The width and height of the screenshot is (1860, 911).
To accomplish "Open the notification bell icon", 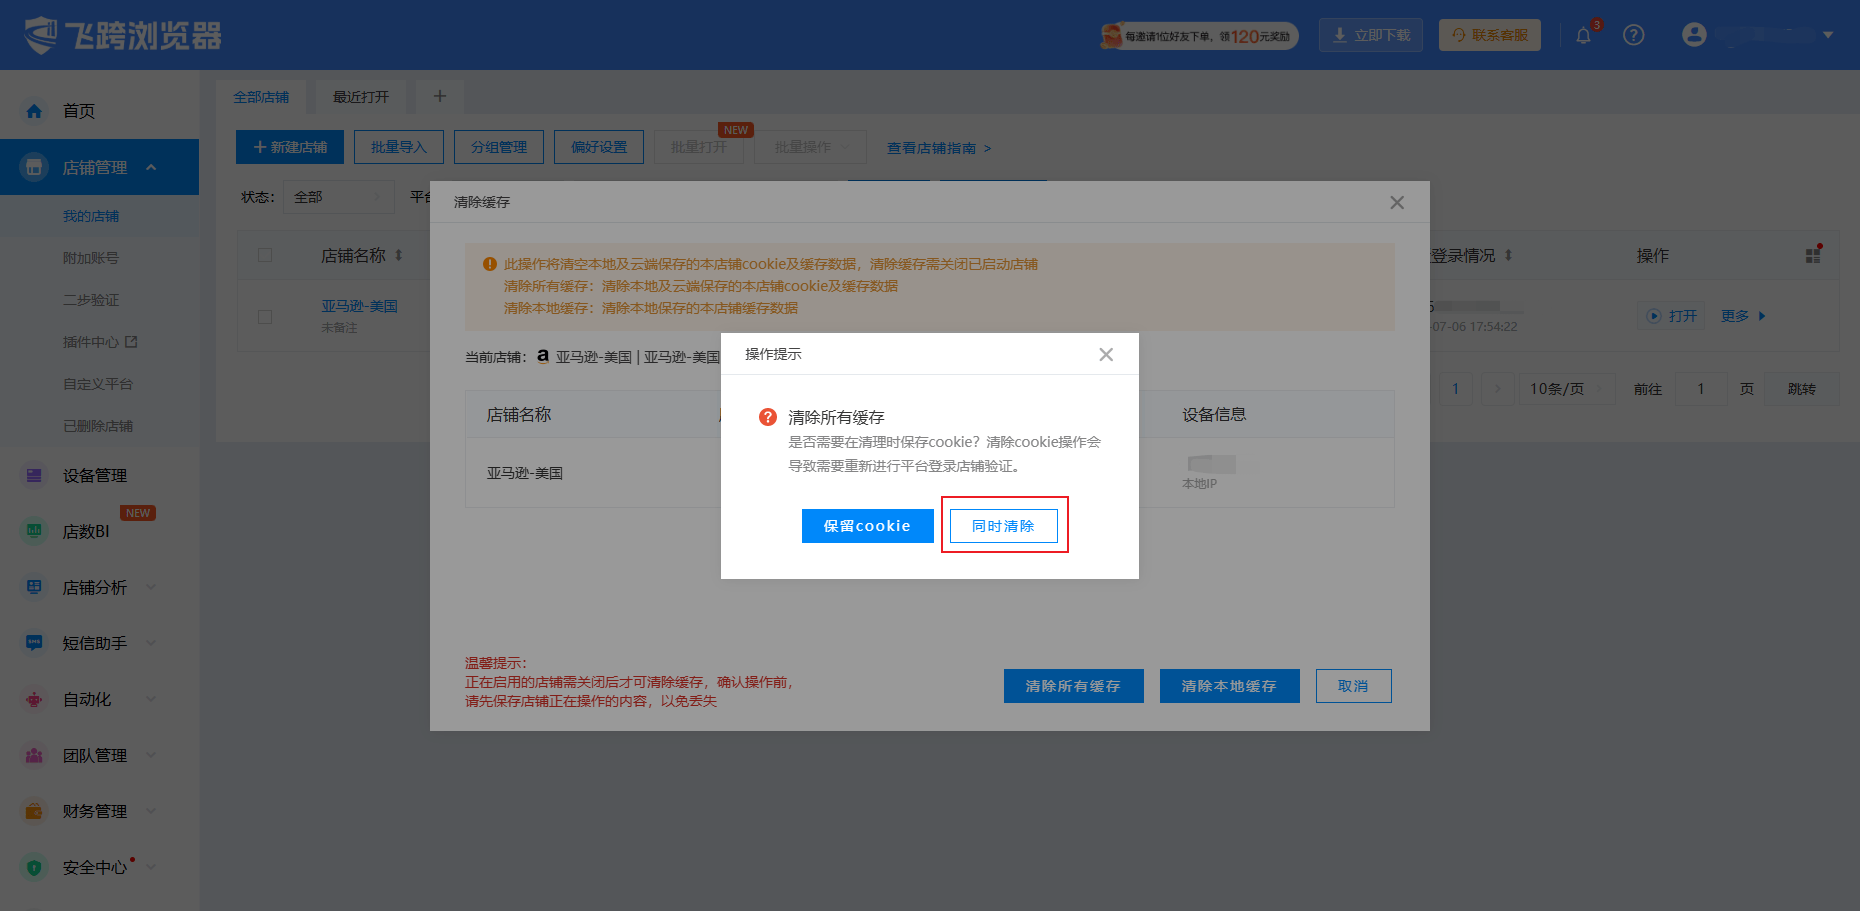I will click(x=1583, y=36).
